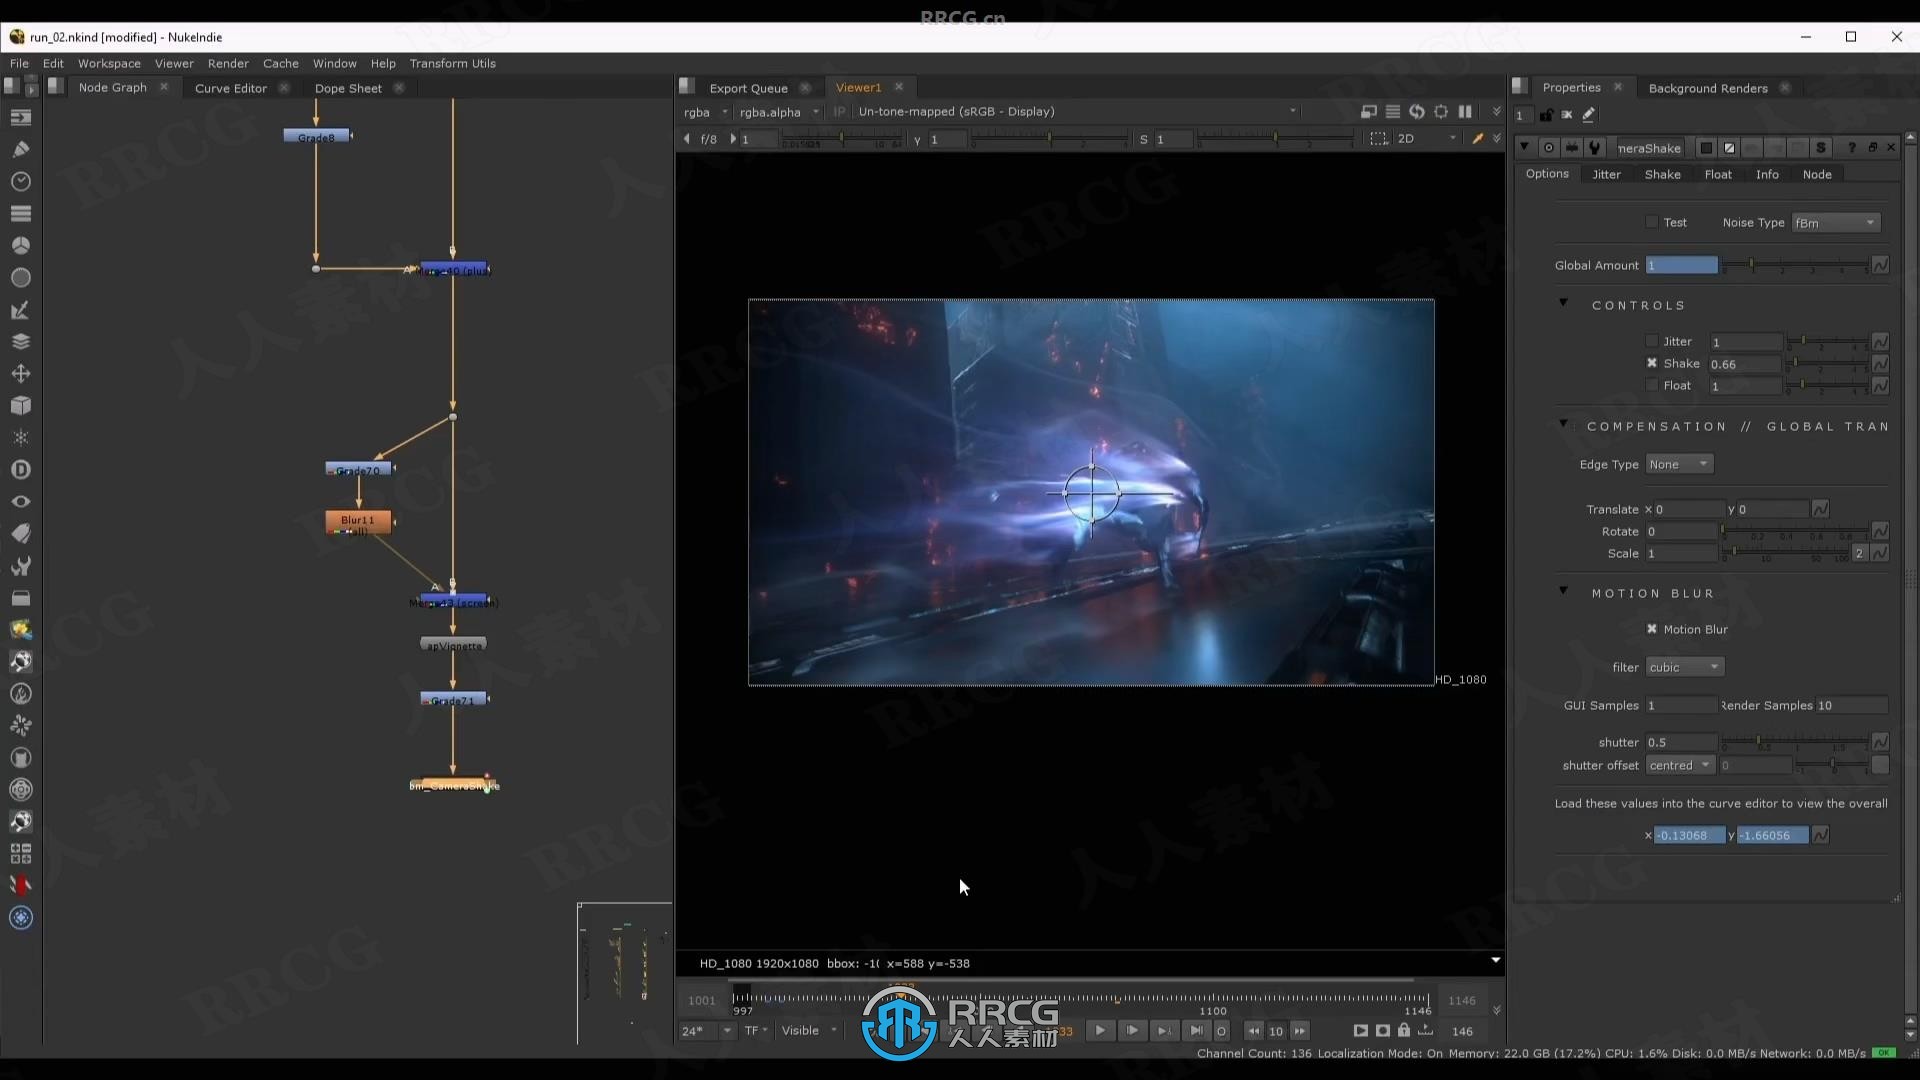This screenshot has width=1920, height=1080.
Task: Click the viewer refresh (sync) icon
Action: [1417, 112]
